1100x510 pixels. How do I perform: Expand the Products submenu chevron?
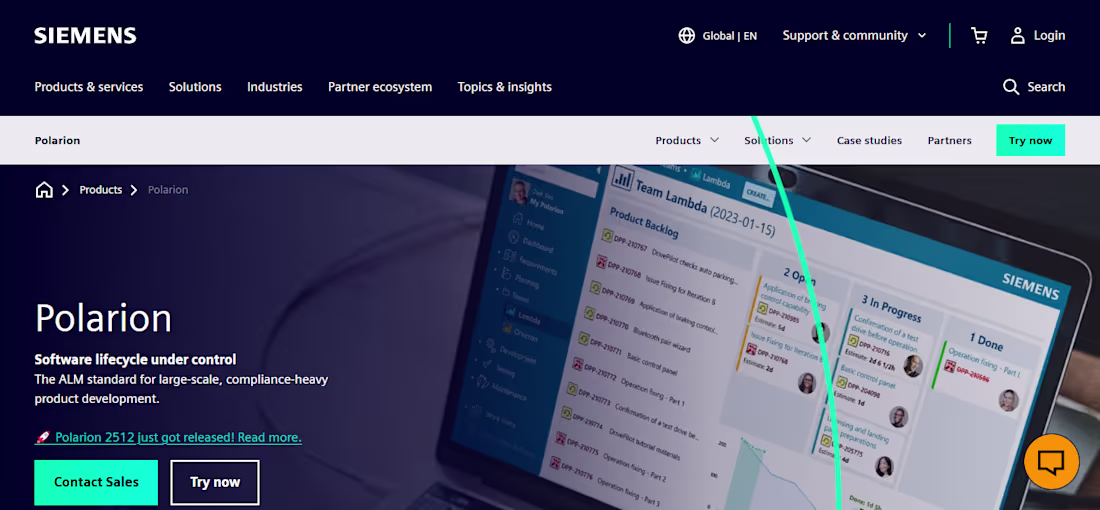click(x=714, y=140)
